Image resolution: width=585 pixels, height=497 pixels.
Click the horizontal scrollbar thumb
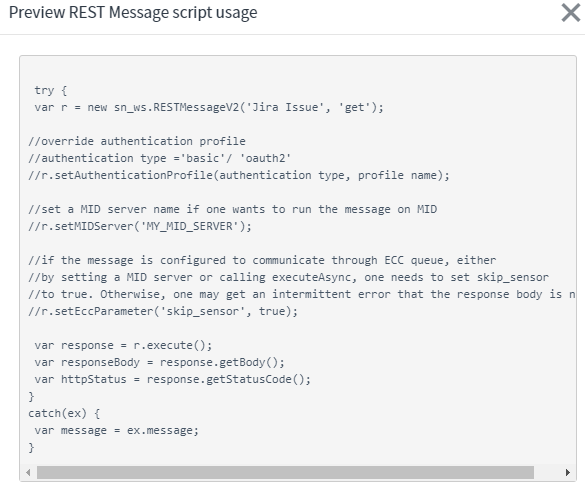285,472
